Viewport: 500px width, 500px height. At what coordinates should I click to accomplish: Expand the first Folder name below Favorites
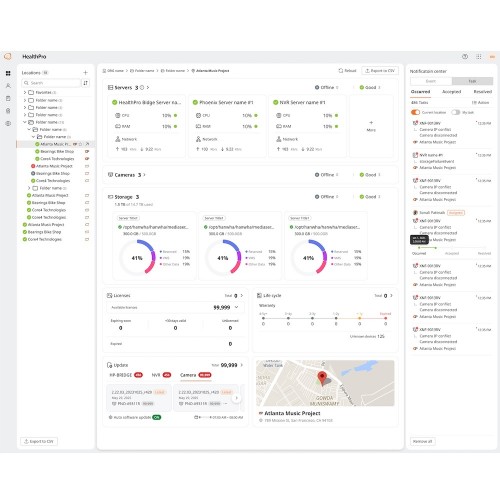[25, 100]
